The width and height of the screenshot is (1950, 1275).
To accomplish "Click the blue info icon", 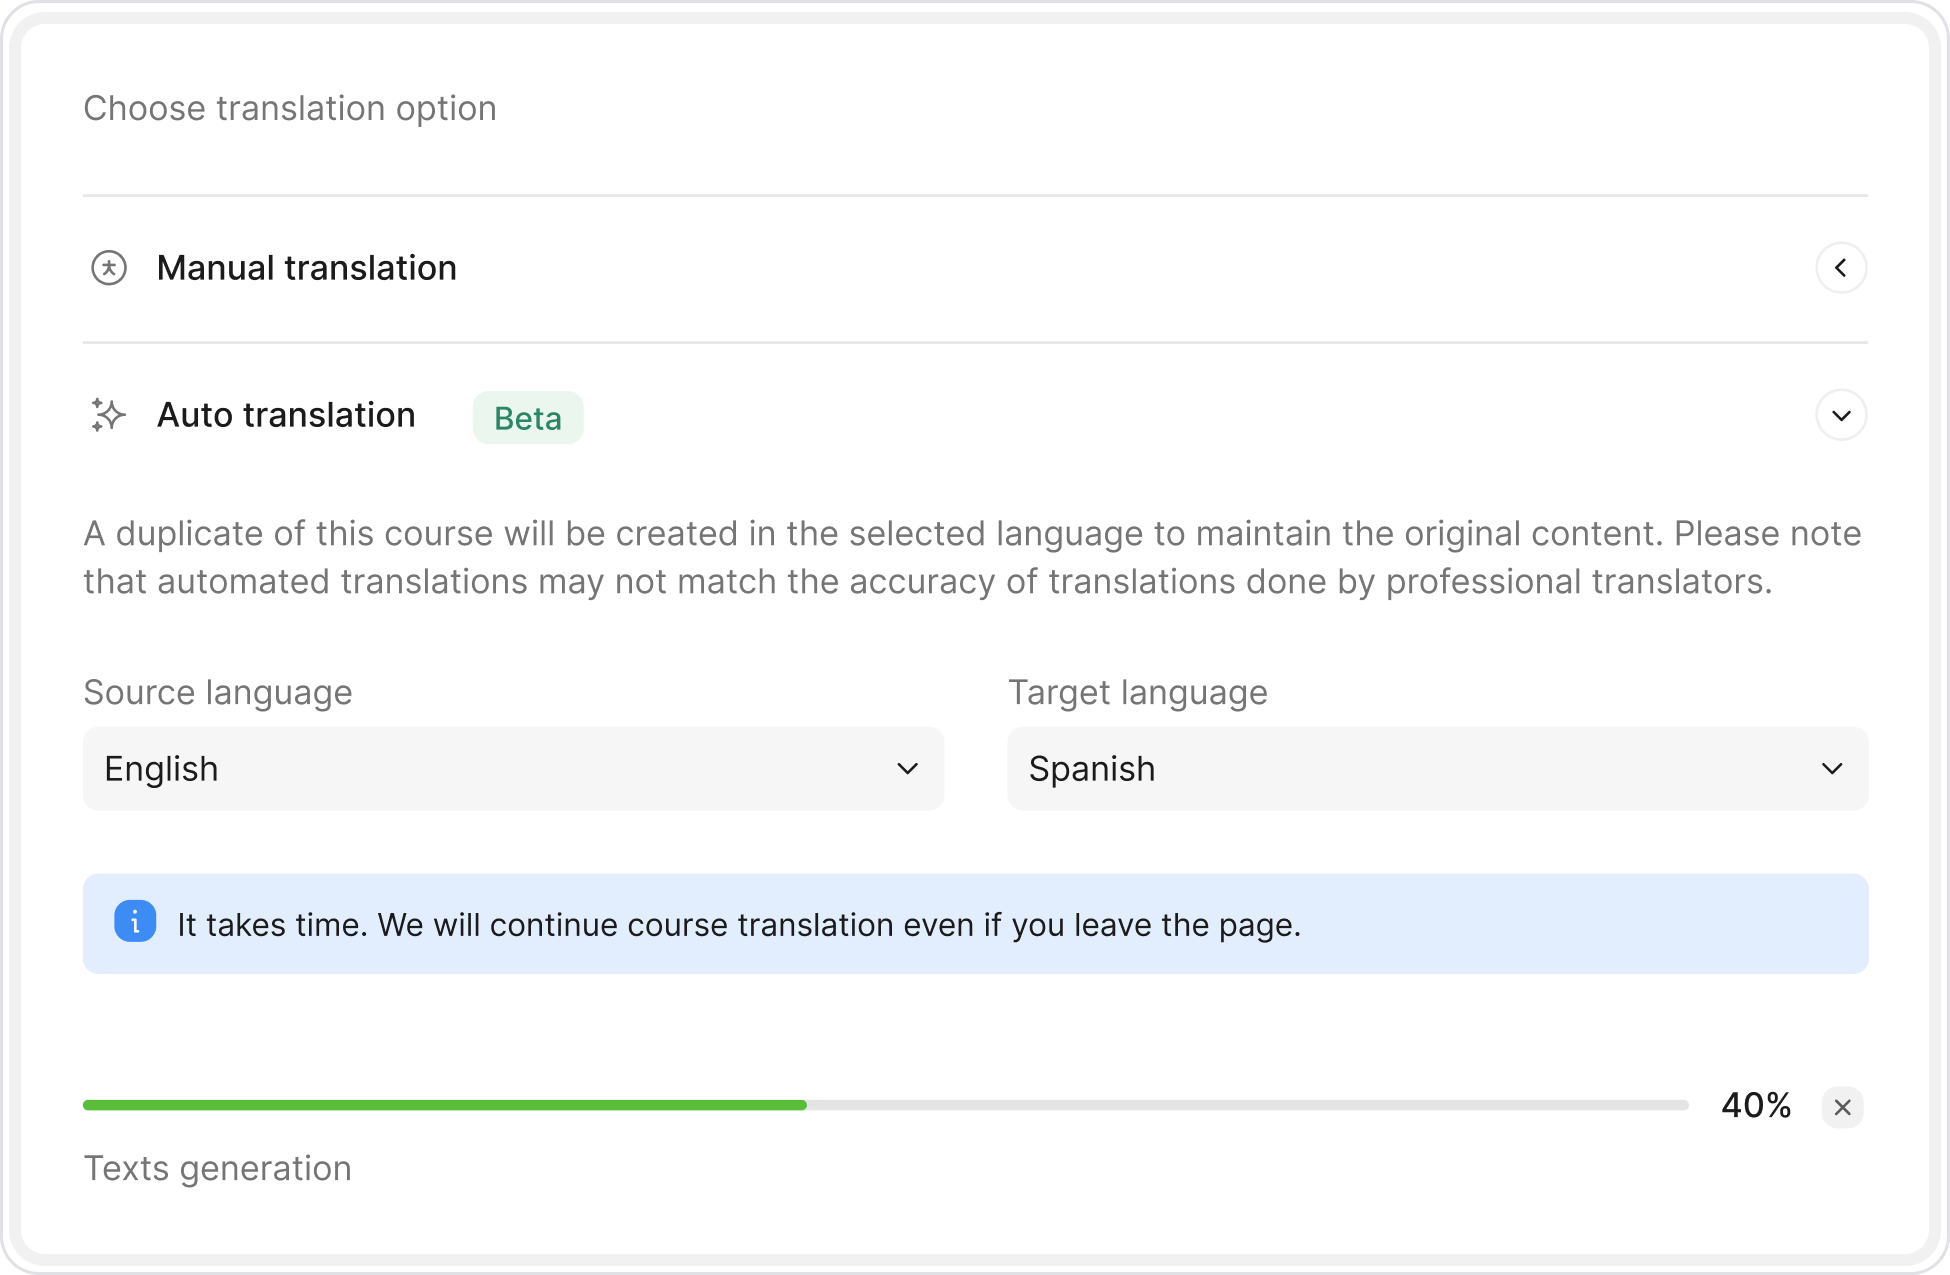I will tap(135, 922).
